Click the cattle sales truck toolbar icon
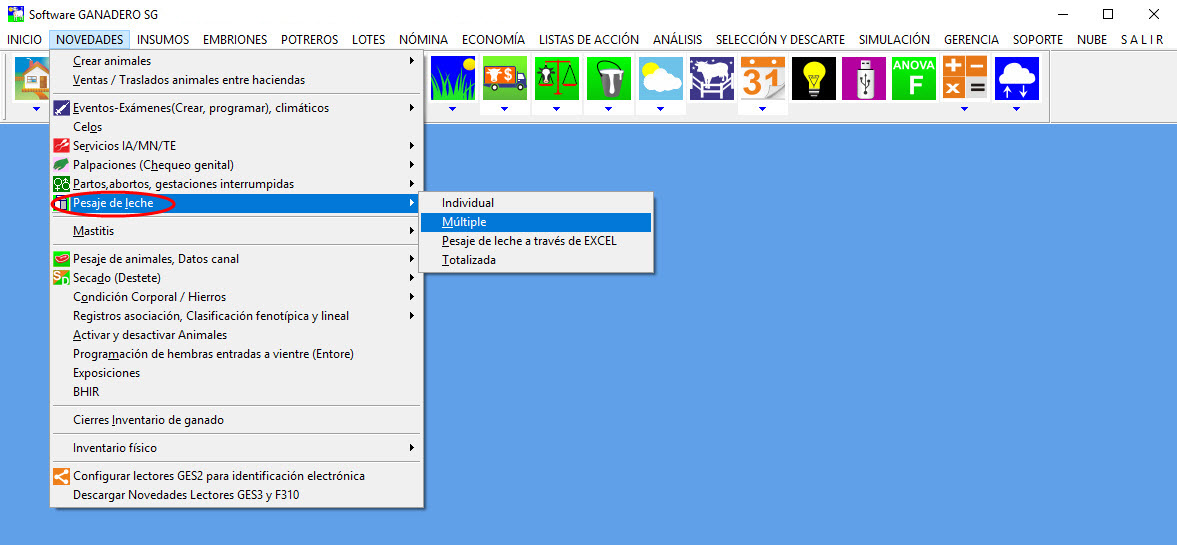This screenshot has width=1177, height=545. coord(504,78)
